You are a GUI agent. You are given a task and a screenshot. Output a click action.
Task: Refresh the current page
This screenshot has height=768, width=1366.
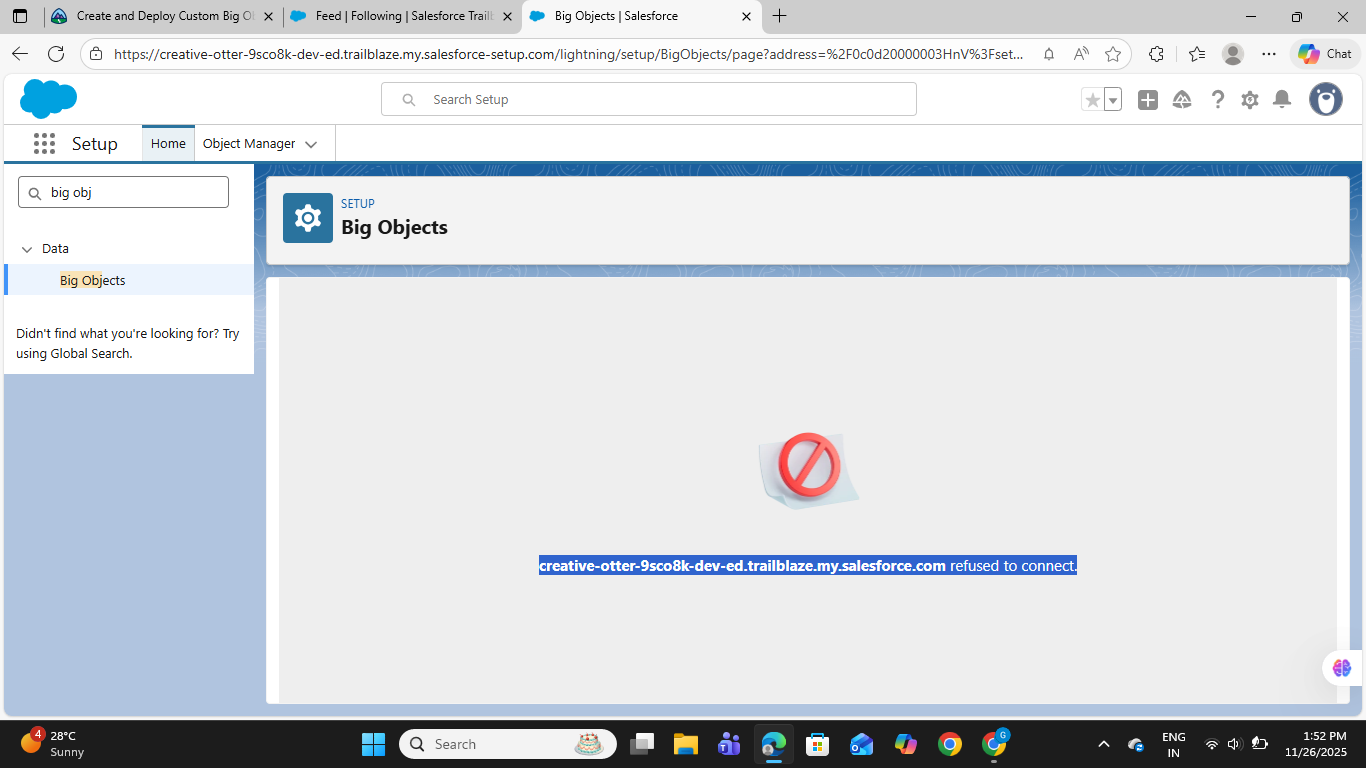coord(56,54)
